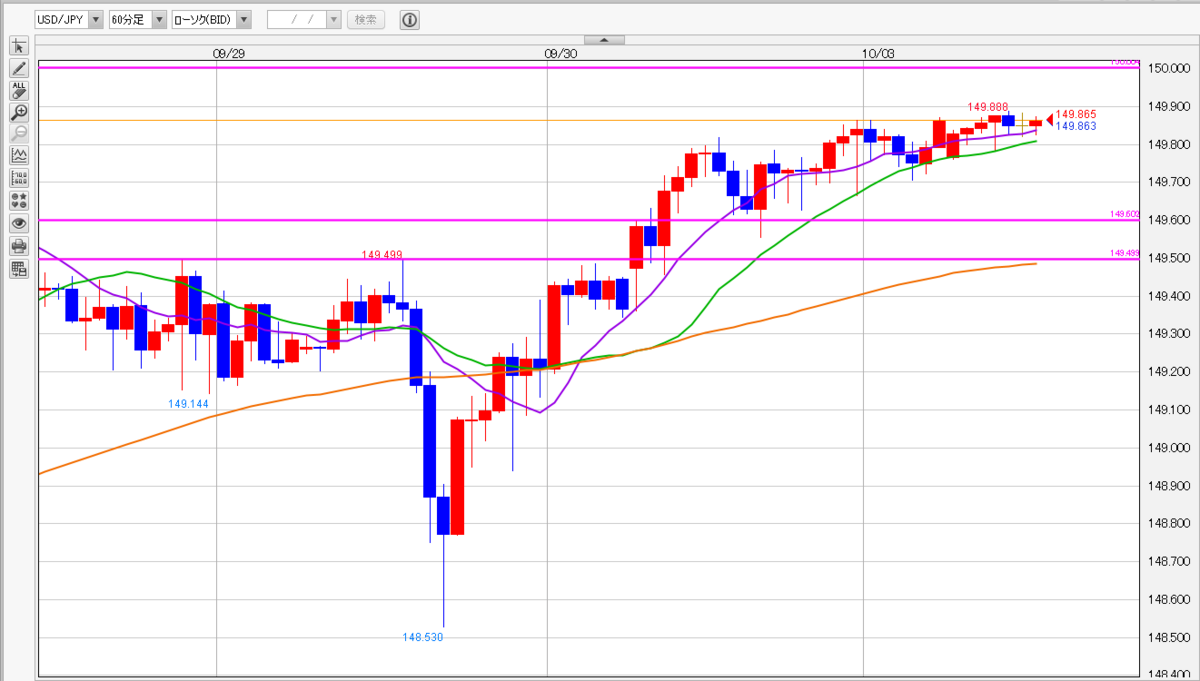
Task: Click the 09/30 date label
Action: point(561,54)
